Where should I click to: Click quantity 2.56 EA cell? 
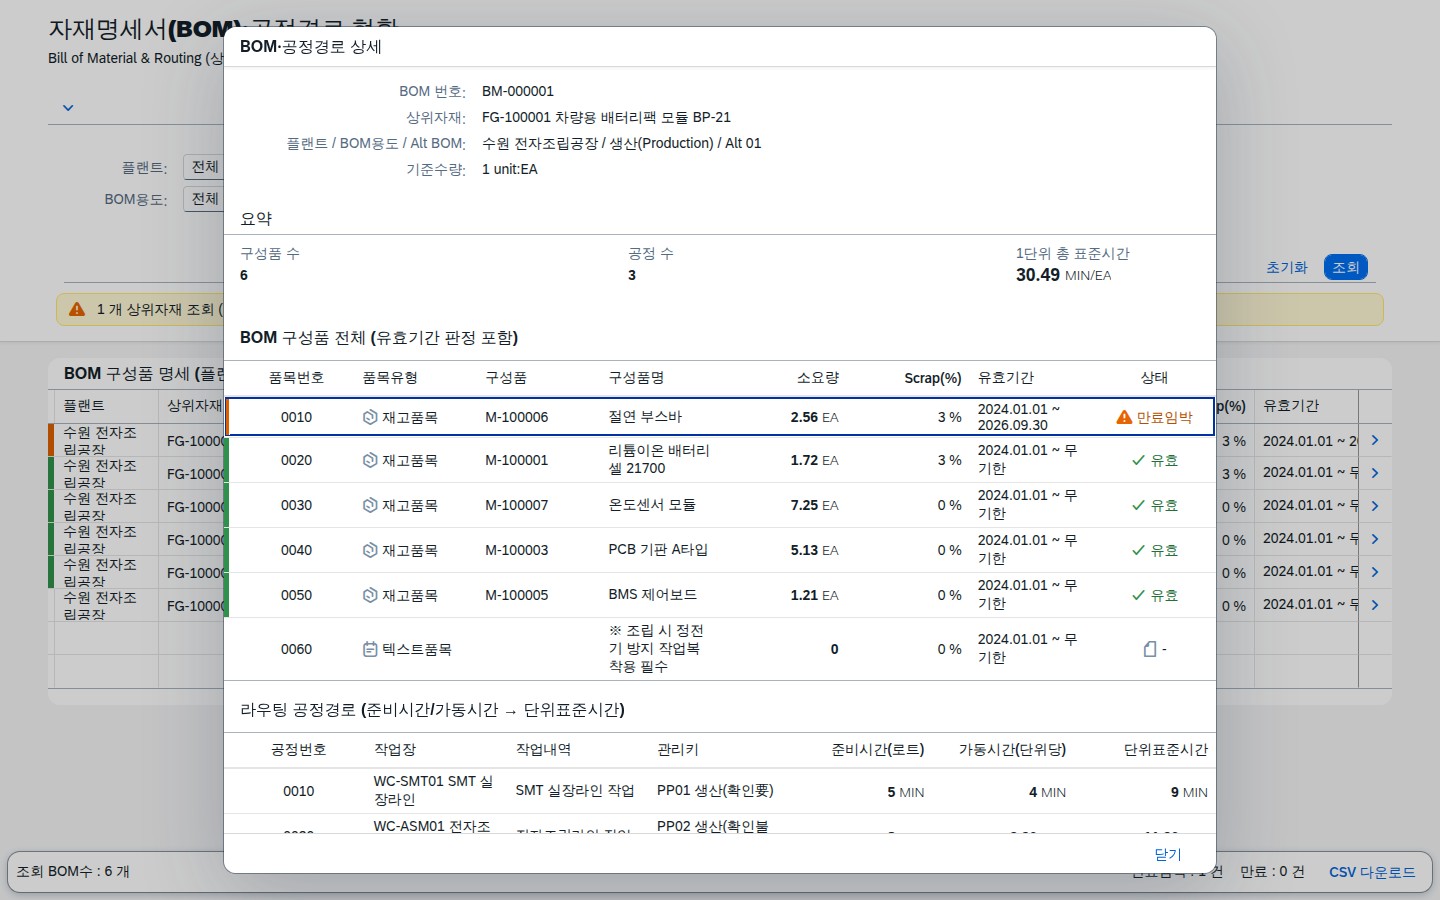[x=814, y=417]
